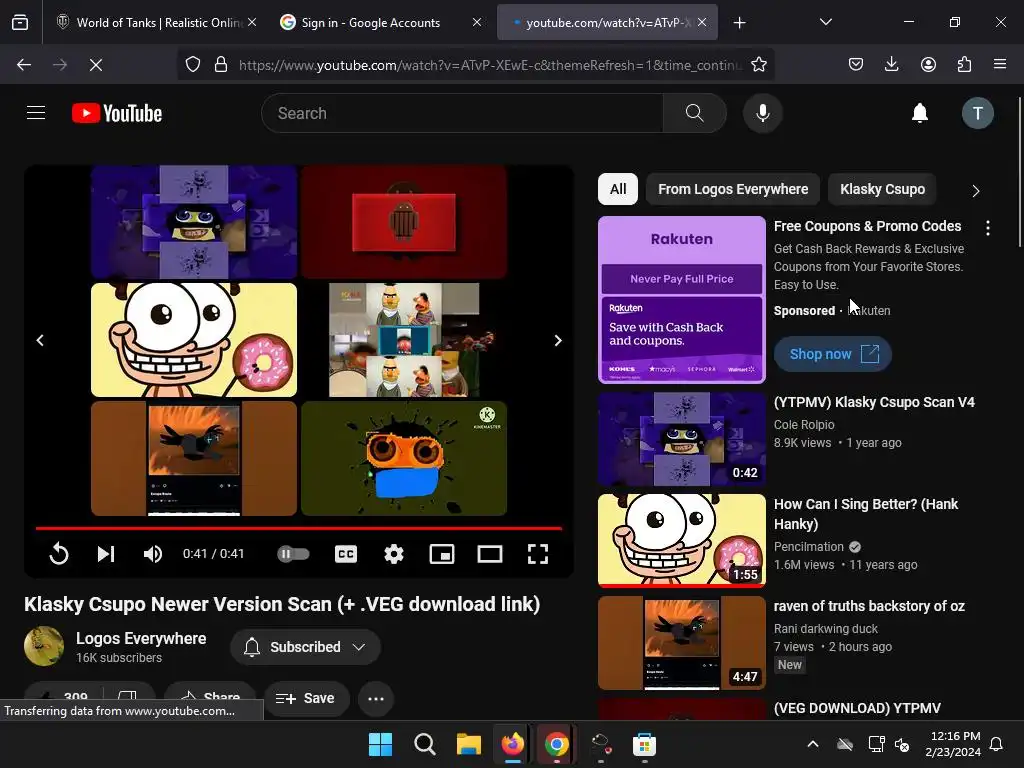1024x768 pixels.
Task: Open raven of truths backstory of oz
Action: click(x=869, y=606)
